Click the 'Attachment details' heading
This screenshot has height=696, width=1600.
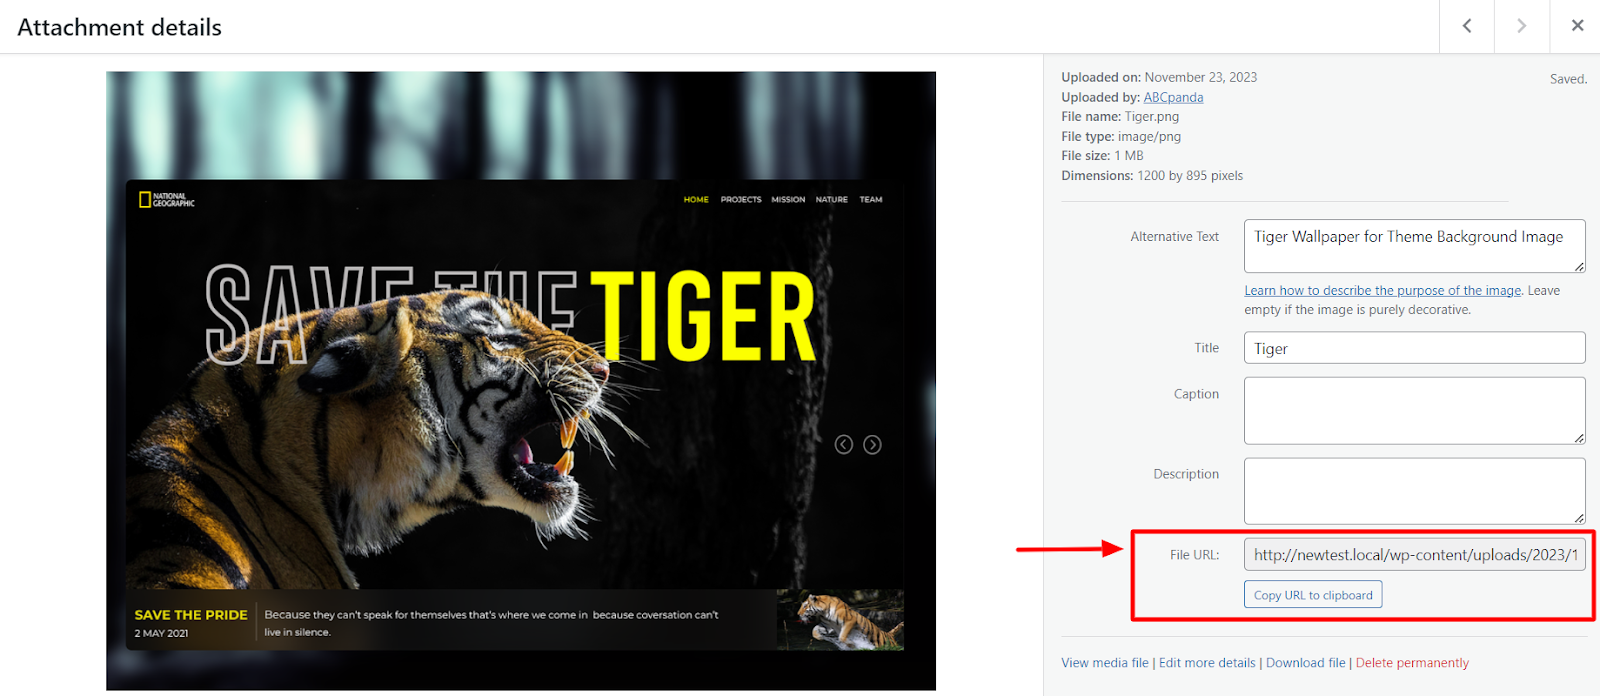pos(119,28)
